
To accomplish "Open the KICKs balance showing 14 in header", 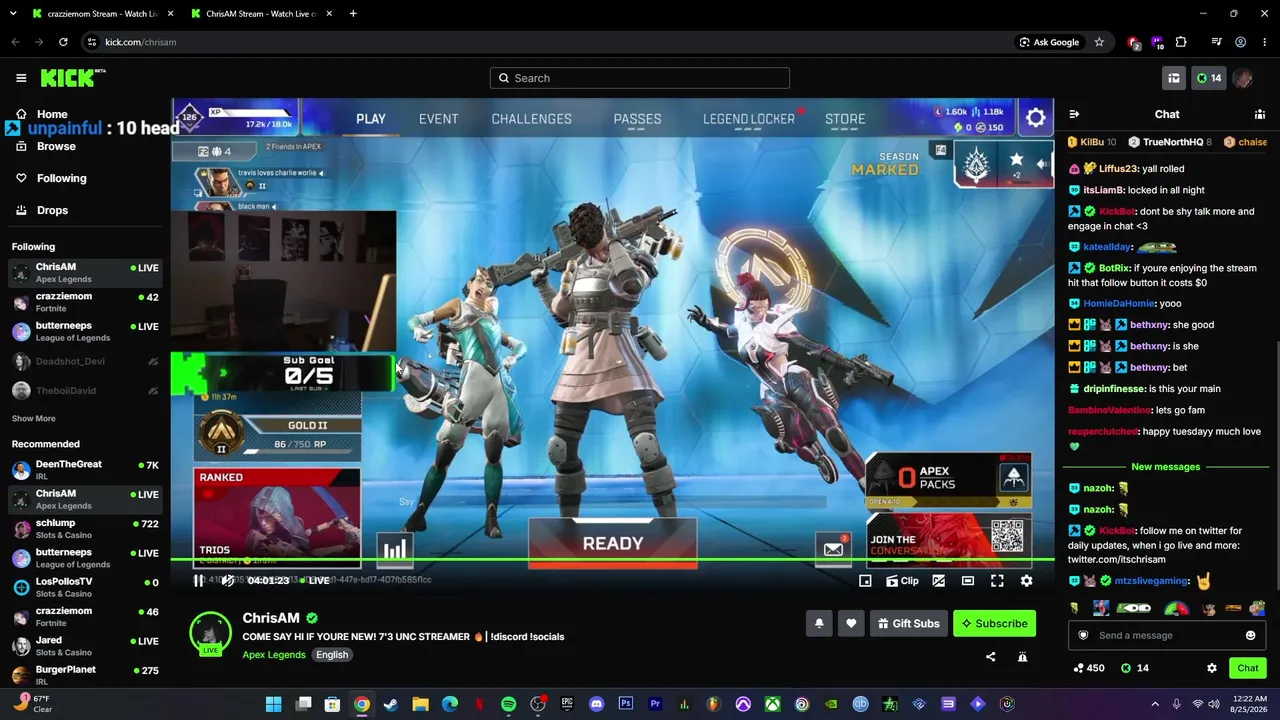I will coord(1209,78).
